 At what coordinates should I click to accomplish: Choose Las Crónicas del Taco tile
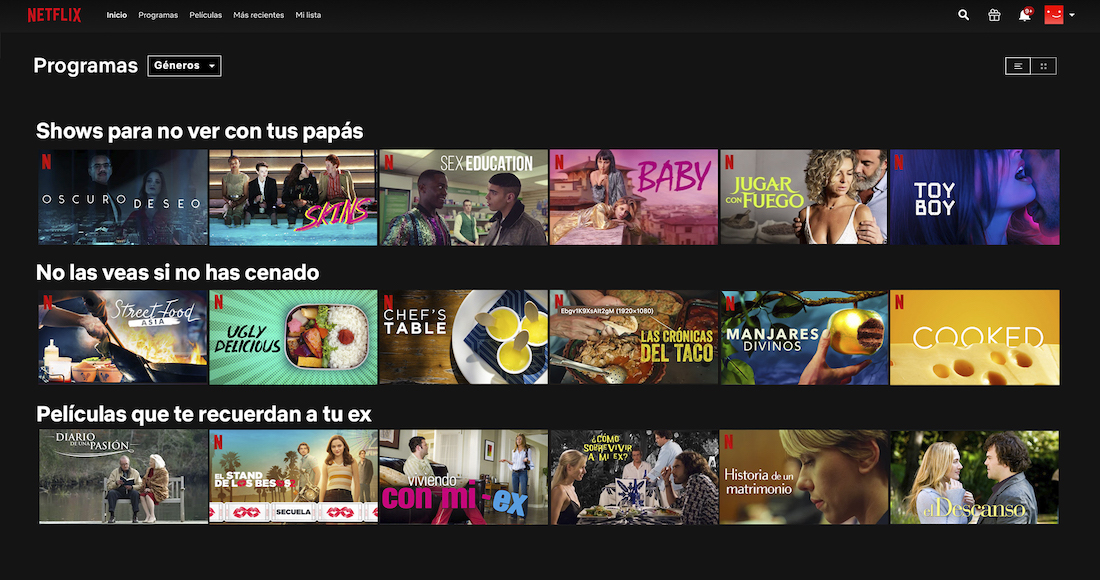(x=633, y=337)
